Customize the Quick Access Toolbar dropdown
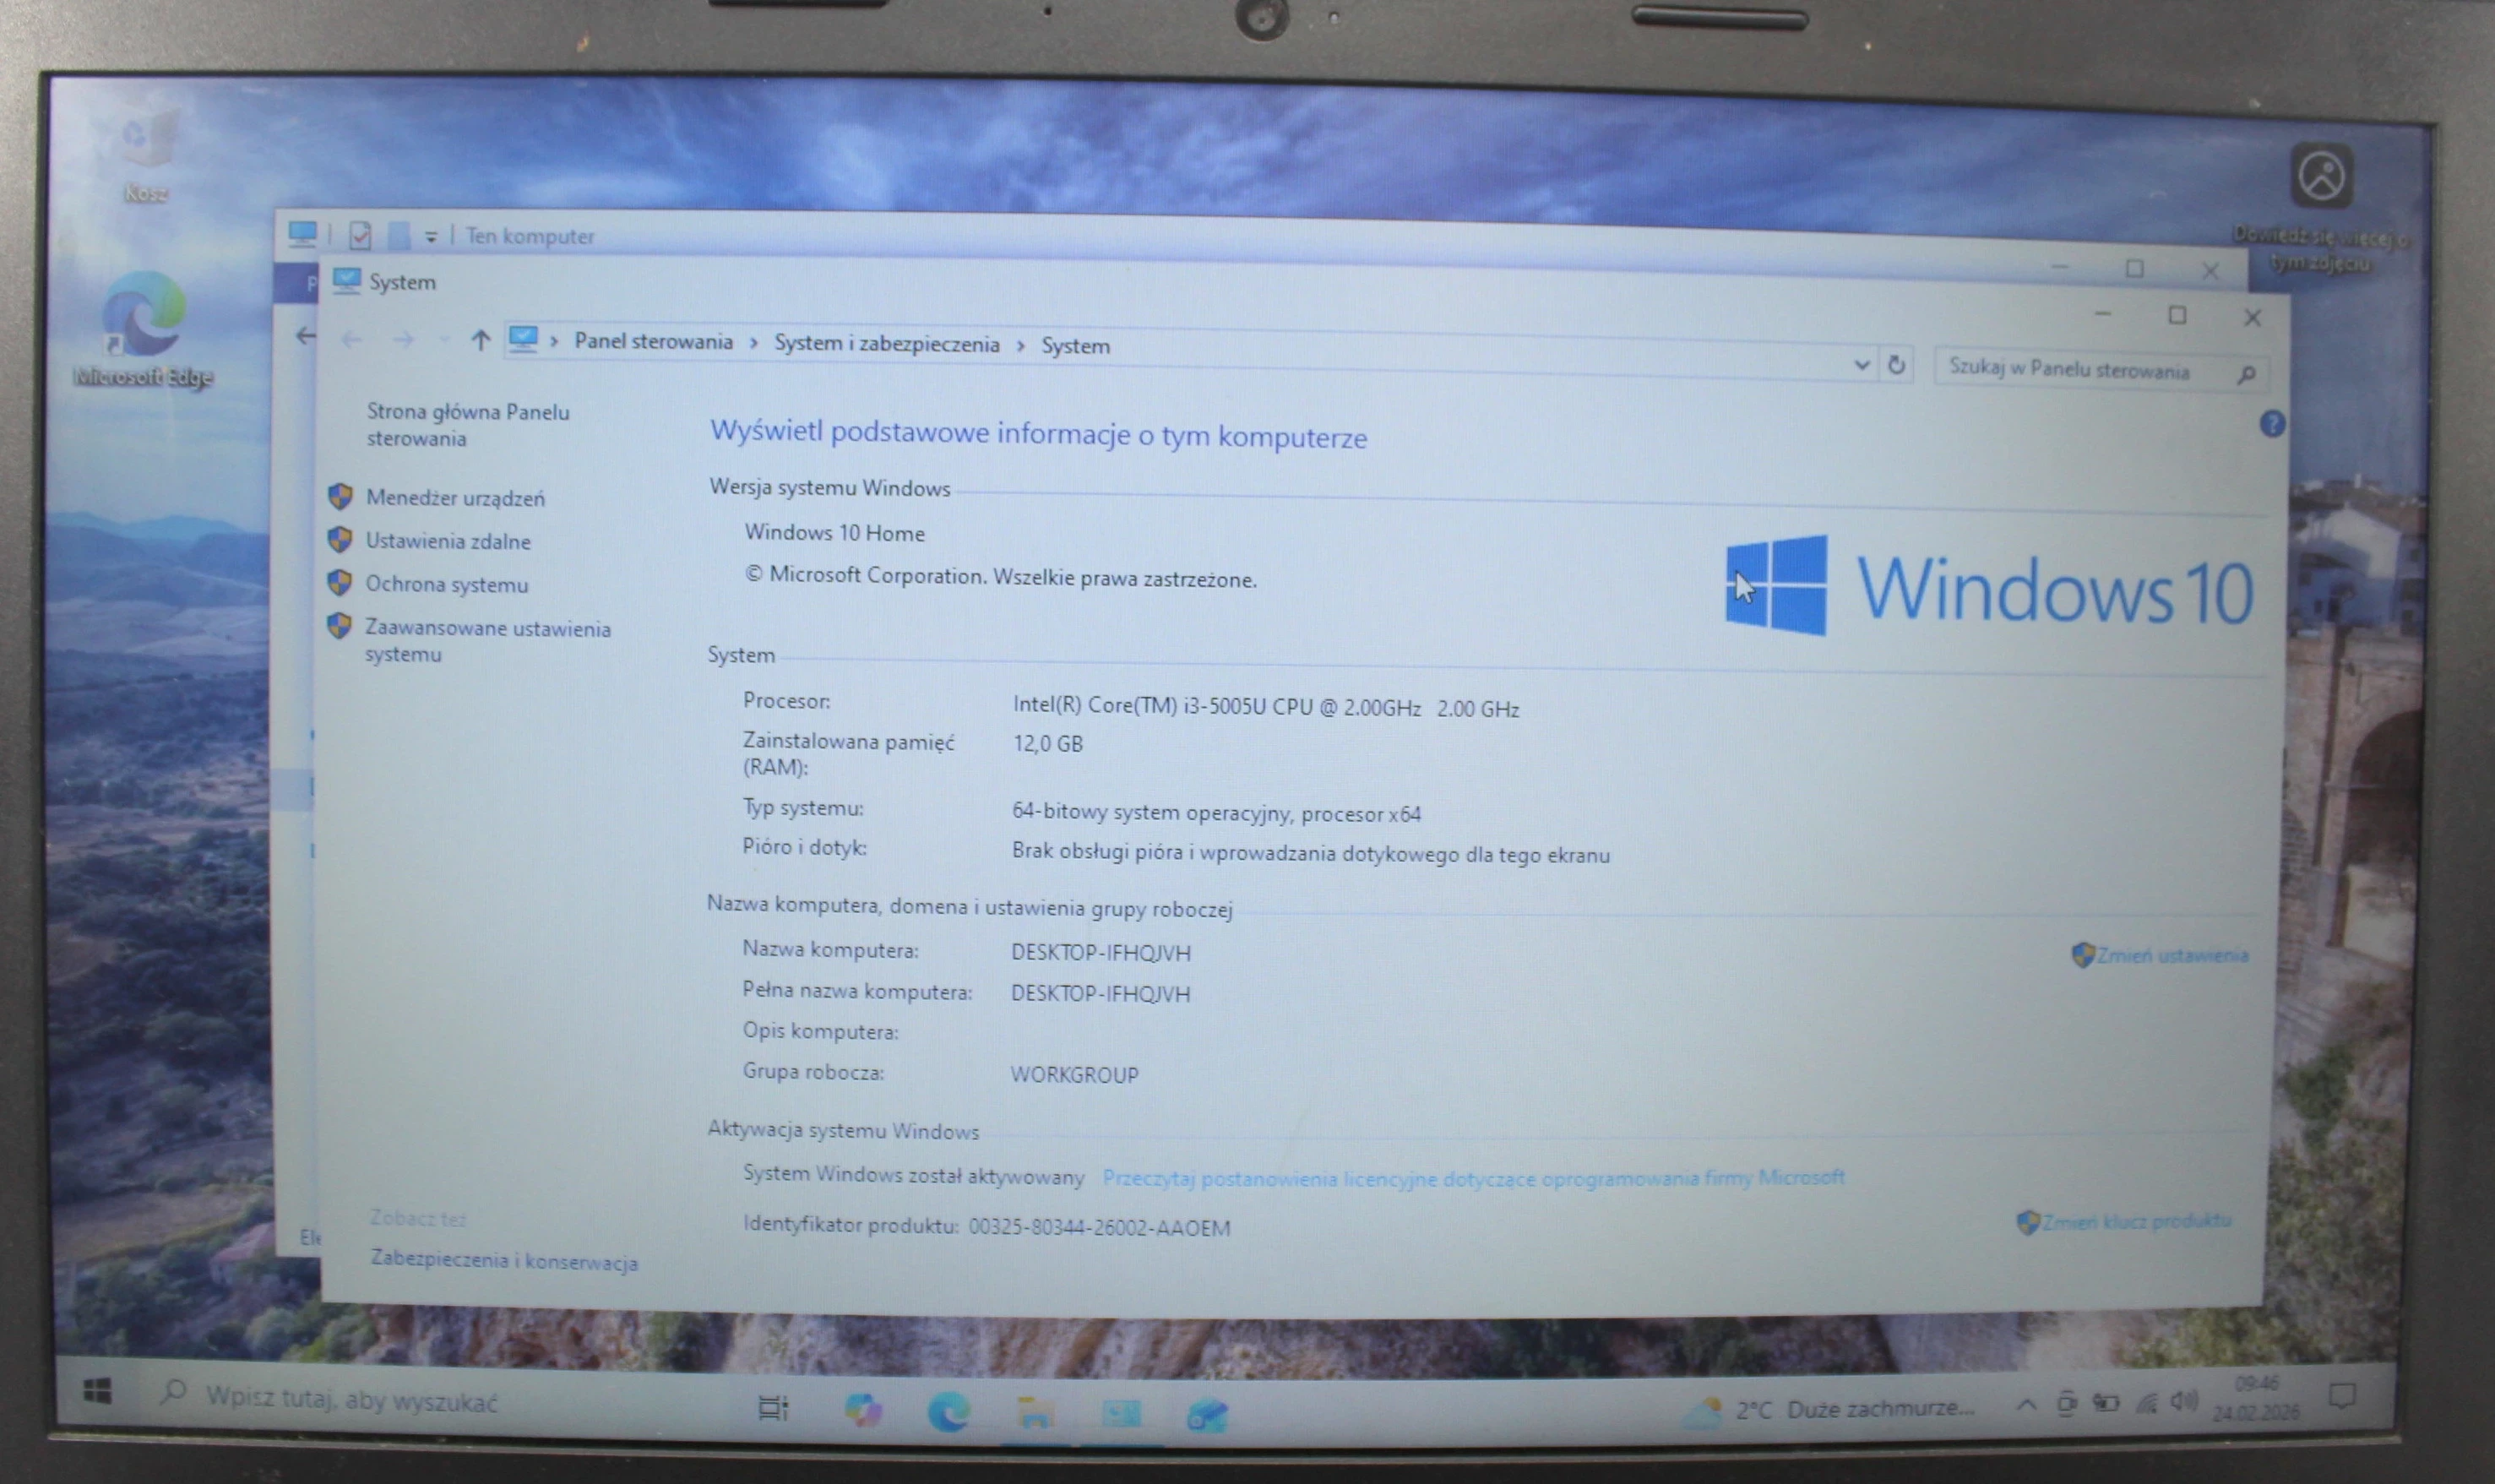Image resolution: width=2495 pixels, height=1484 pixels. [431, 236]
